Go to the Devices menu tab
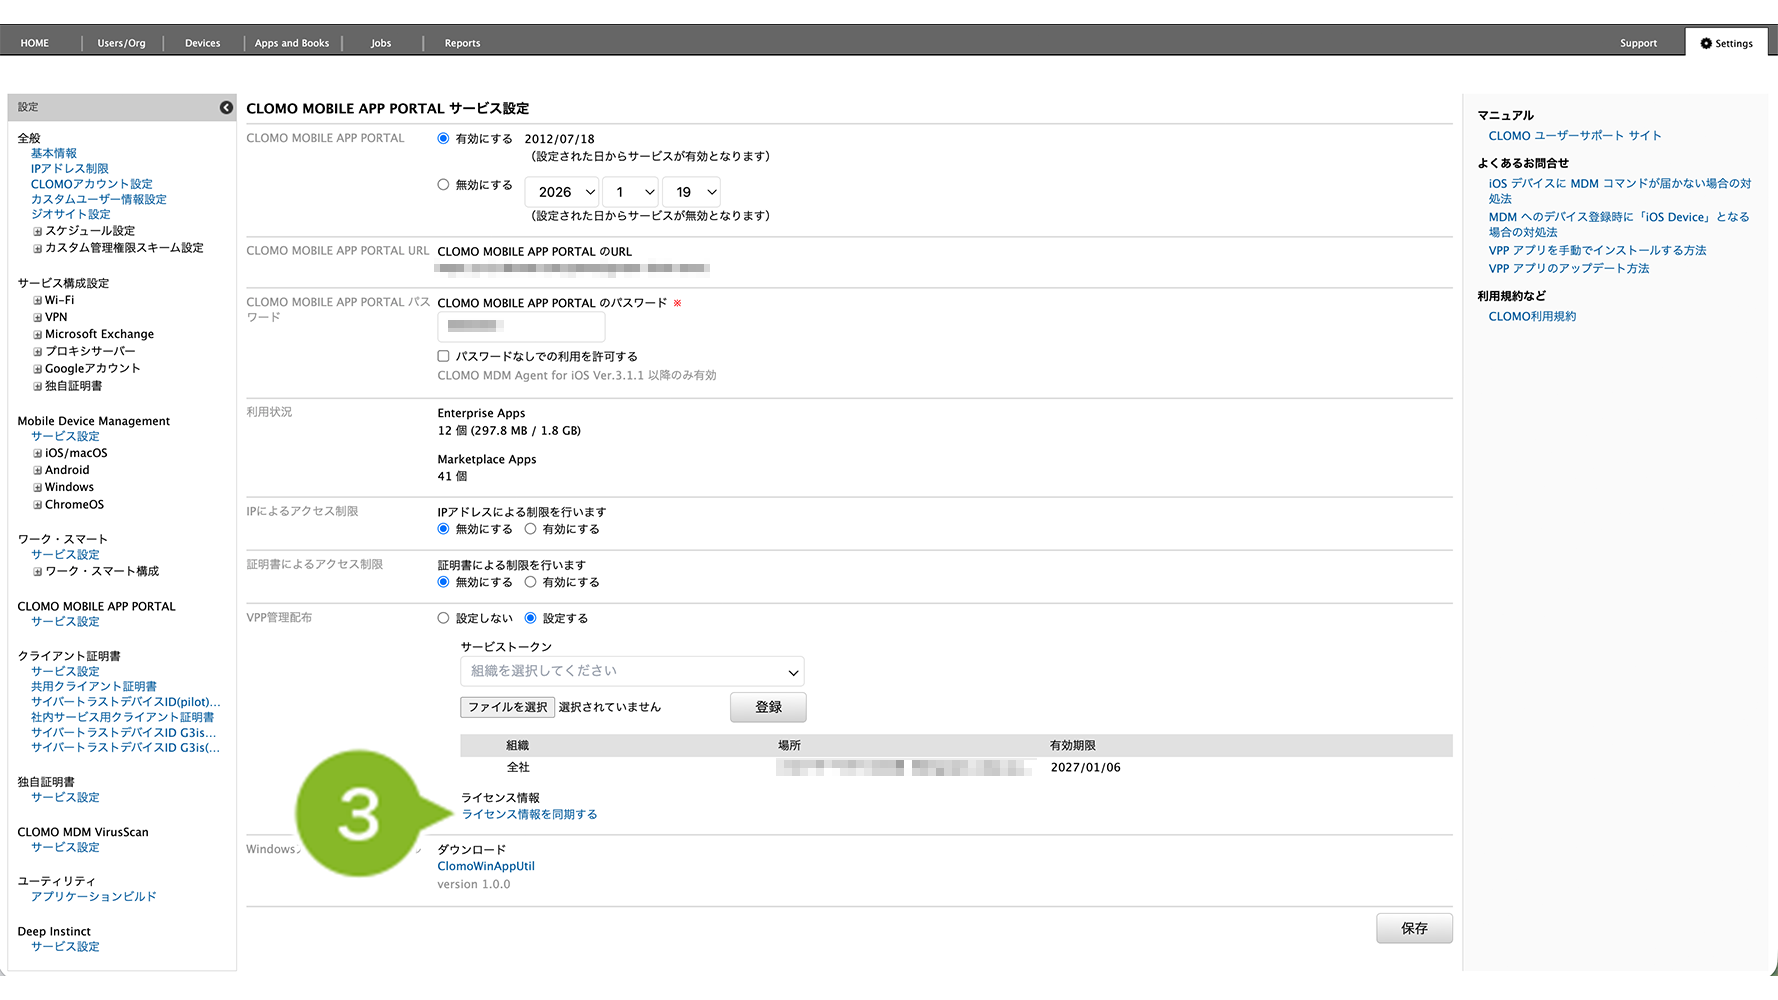Viewport: 1778px width, 1000px height. click(x=202, y=43)
